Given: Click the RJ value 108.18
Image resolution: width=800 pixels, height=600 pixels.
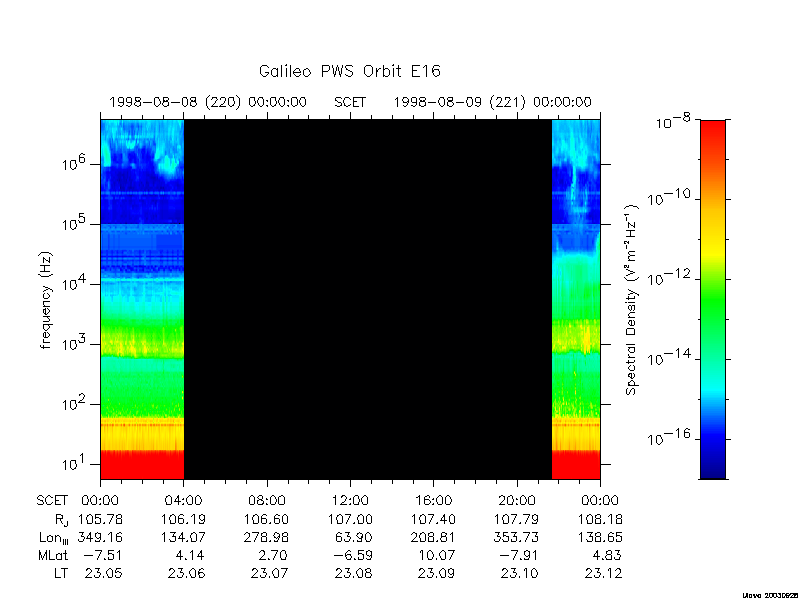Looking at the screenshot, I should (600, 519).
